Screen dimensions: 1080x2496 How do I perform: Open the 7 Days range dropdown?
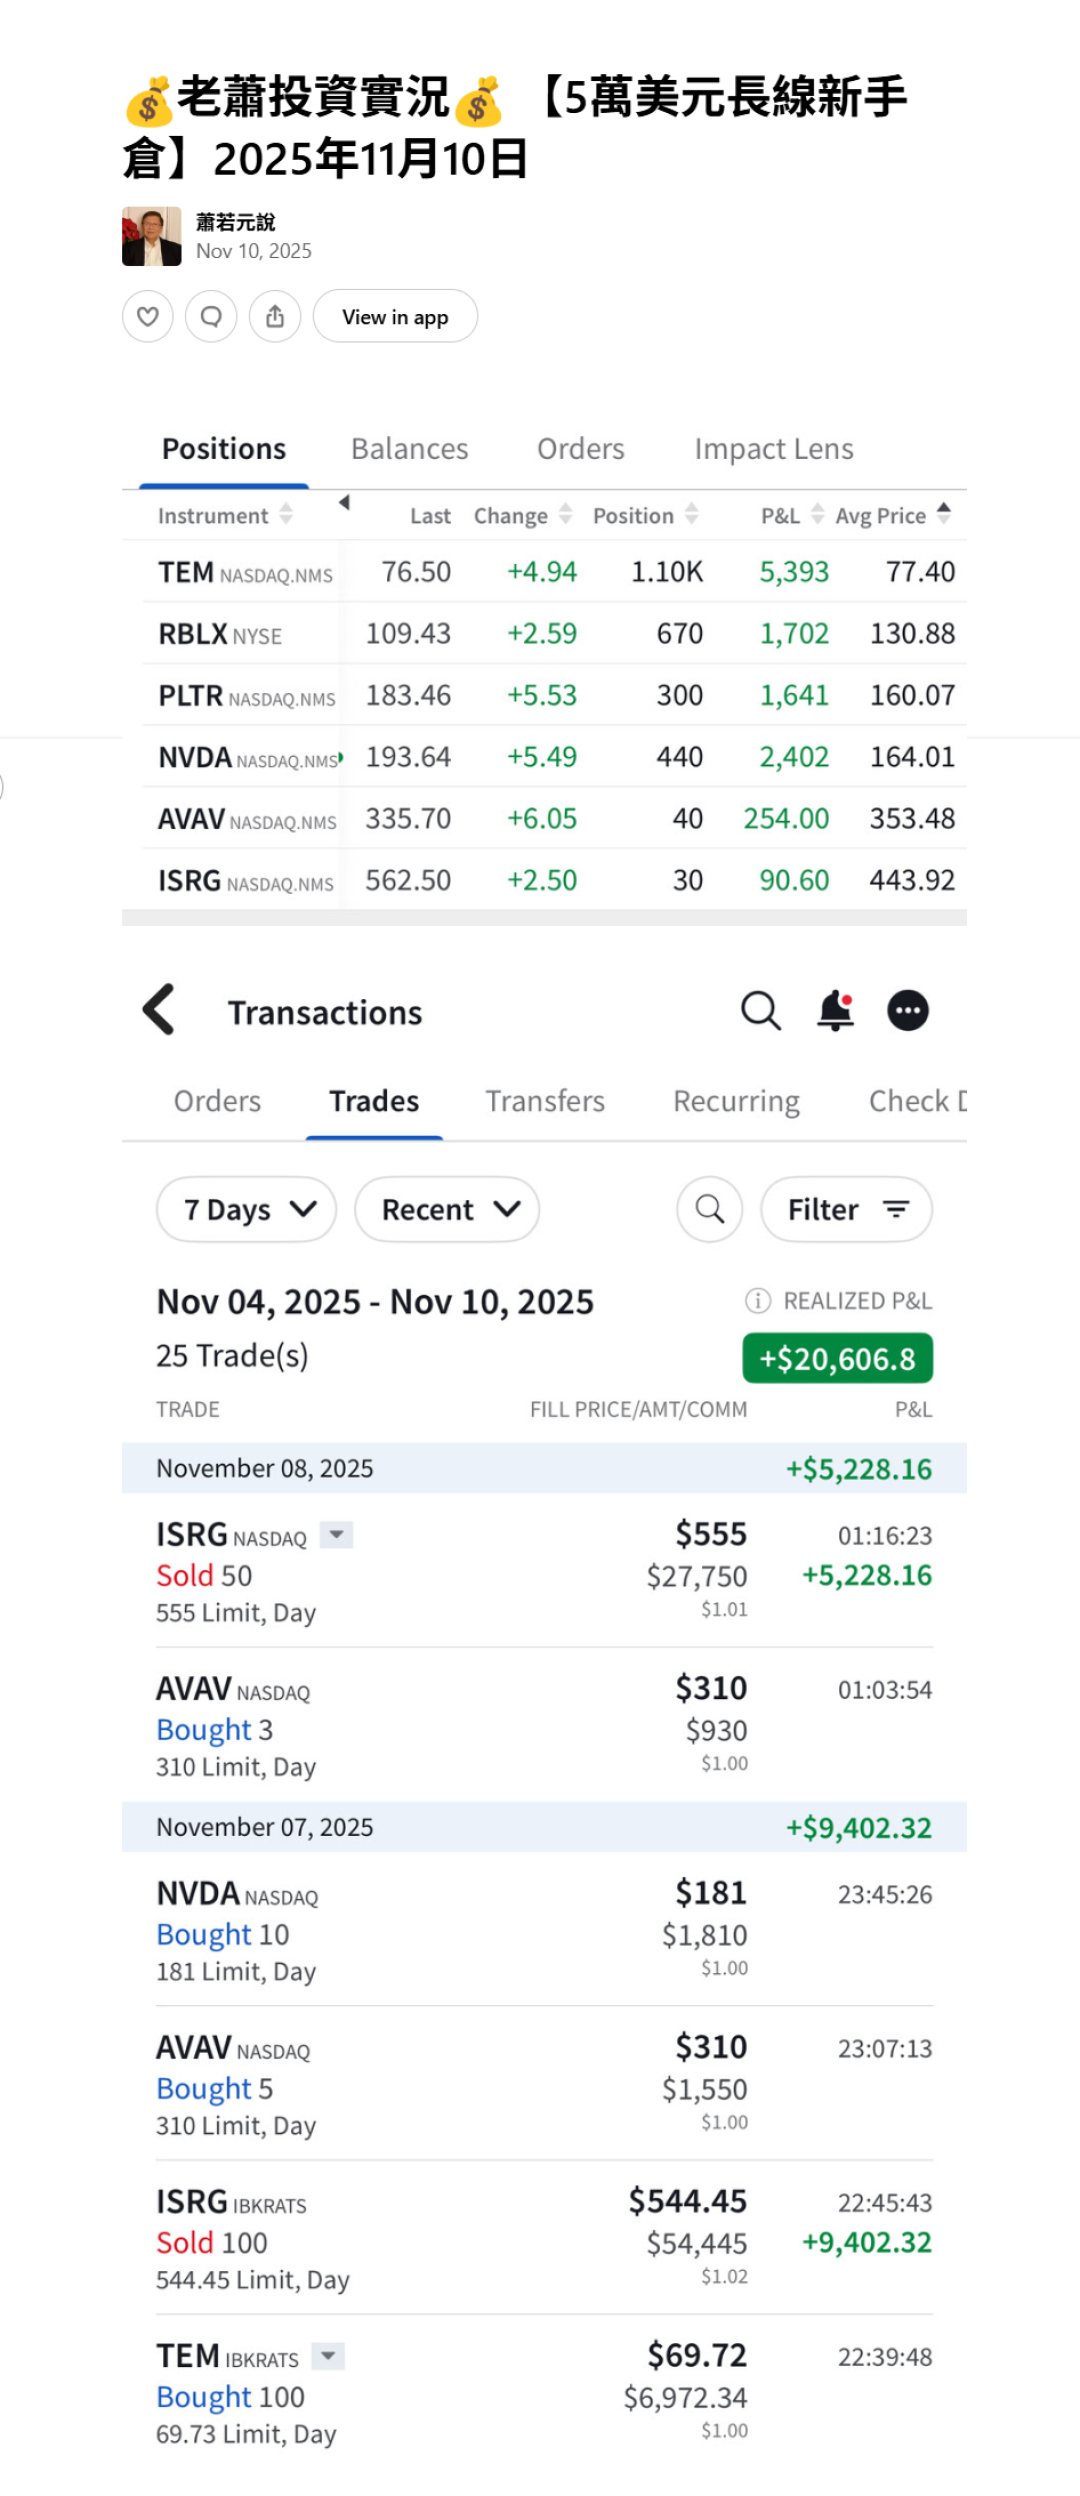click(247, 1210)
